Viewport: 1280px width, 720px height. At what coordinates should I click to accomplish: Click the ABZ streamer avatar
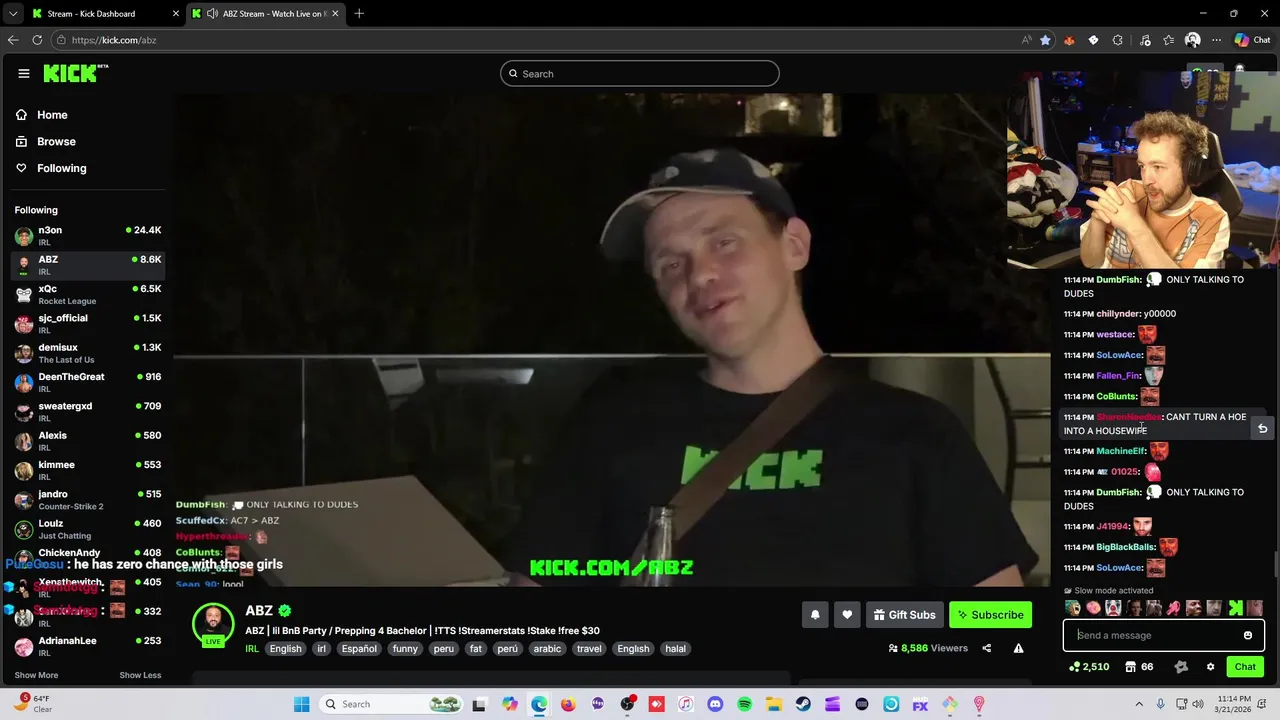(213, 624)
